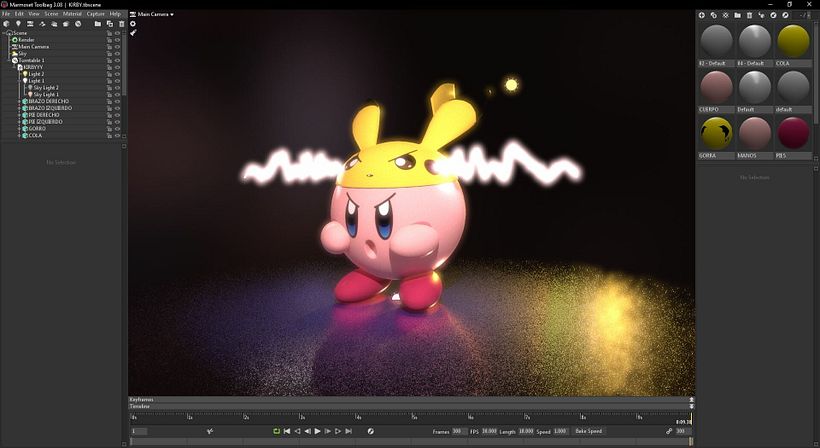Click the material folder import icon
Viewport: 820px width, 448px height.
click(x=737, y=15)
